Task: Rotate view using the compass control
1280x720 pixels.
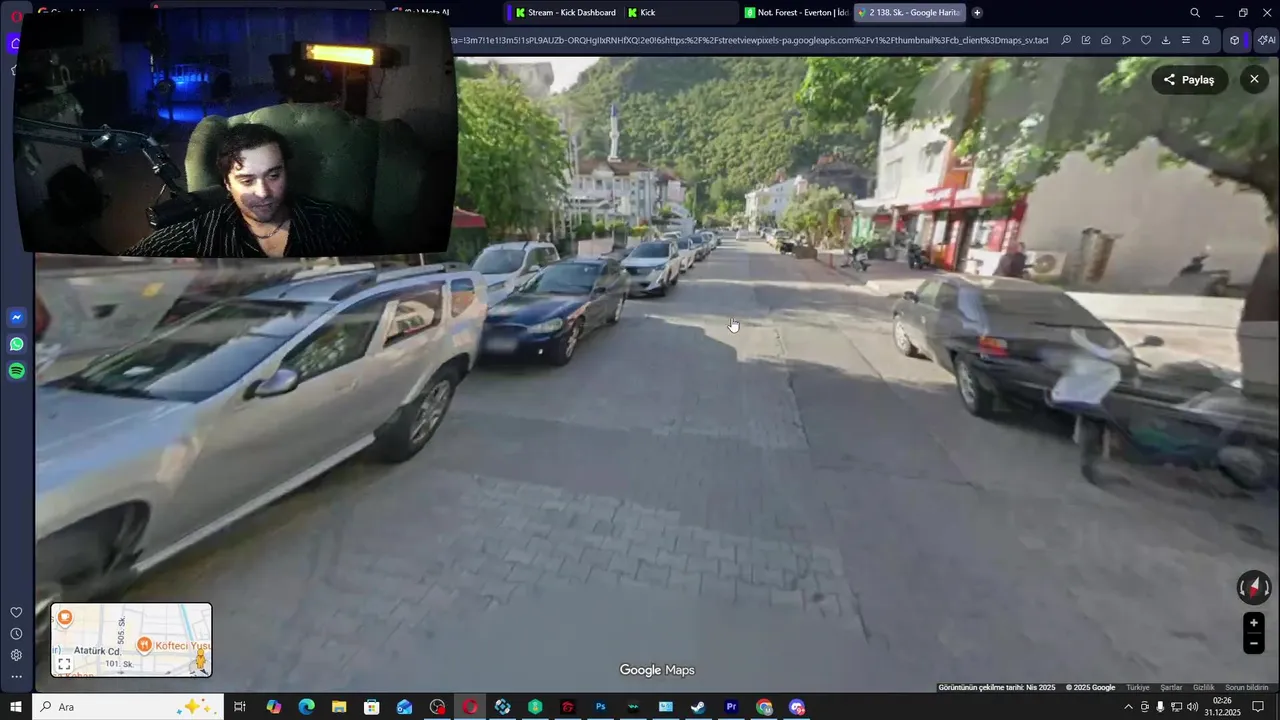Action: coord(1253,587)
